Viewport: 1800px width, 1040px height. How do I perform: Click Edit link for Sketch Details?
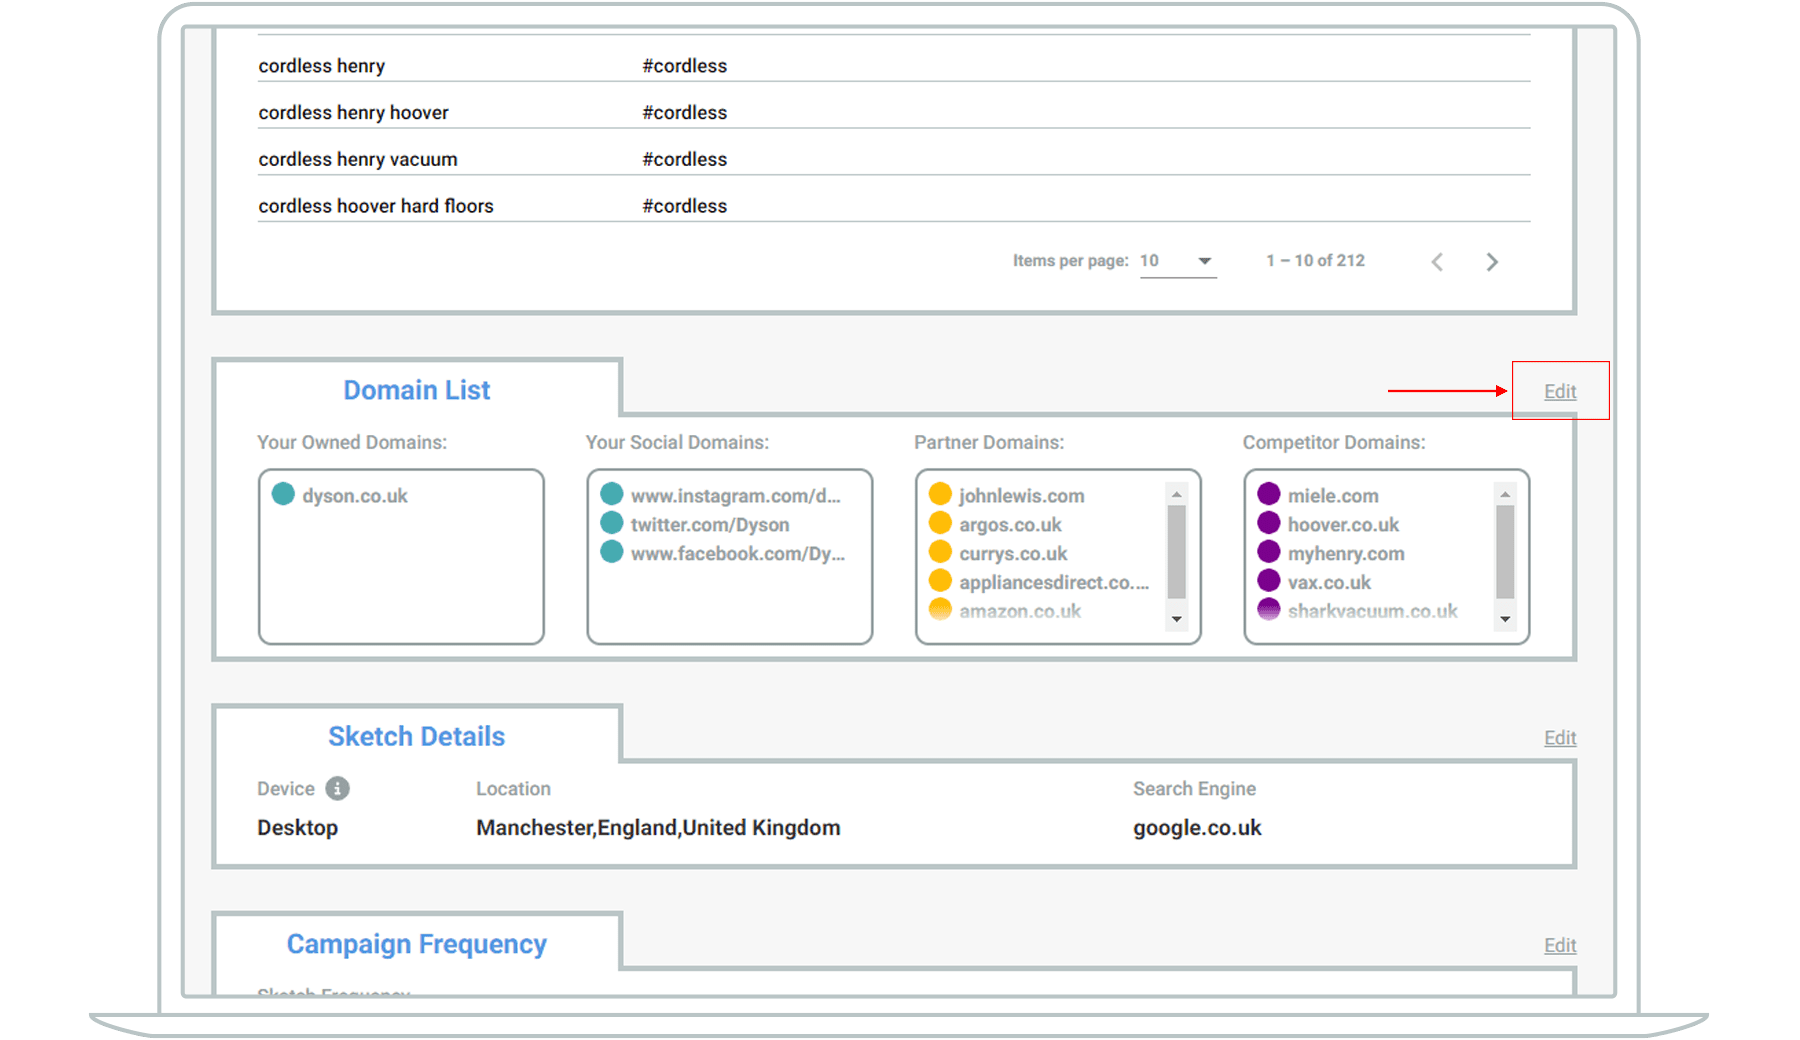pos(1560,737)
